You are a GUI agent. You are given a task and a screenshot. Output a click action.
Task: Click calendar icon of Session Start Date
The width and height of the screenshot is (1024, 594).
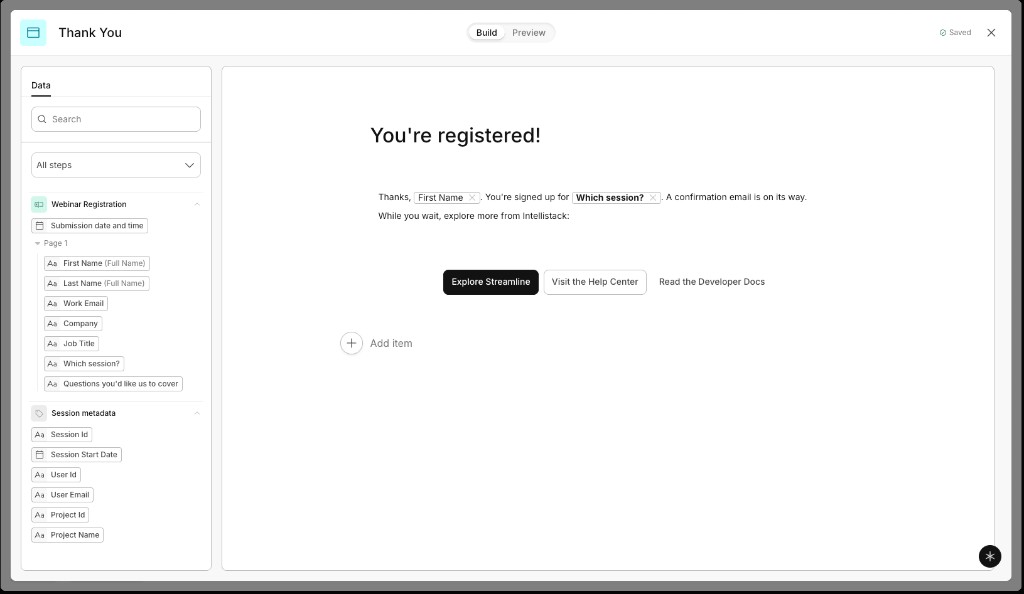click(40, 454)
